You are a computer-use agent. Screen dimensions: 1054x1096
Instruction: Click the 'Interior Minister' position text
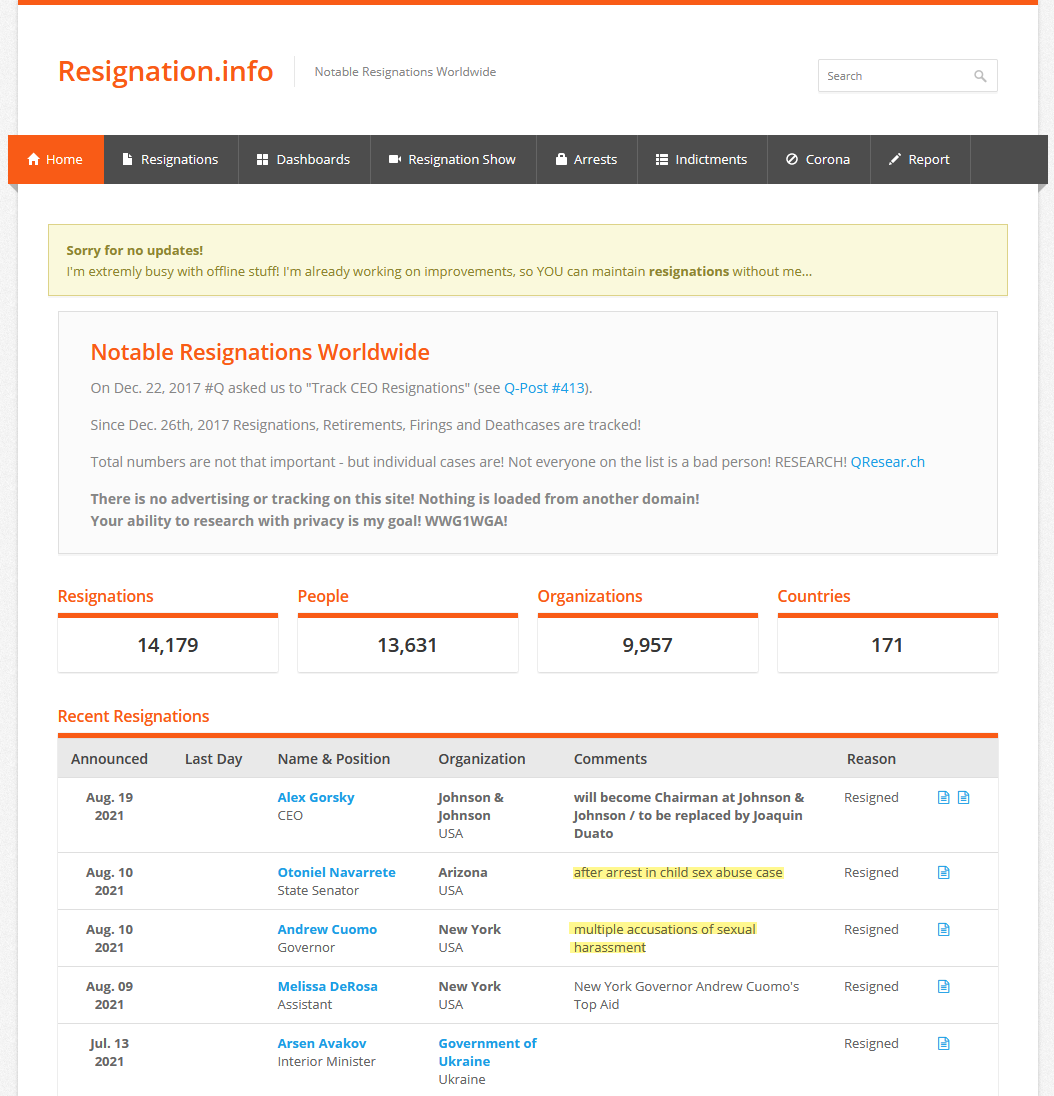pyautogui.click(x=326, y=1062)
